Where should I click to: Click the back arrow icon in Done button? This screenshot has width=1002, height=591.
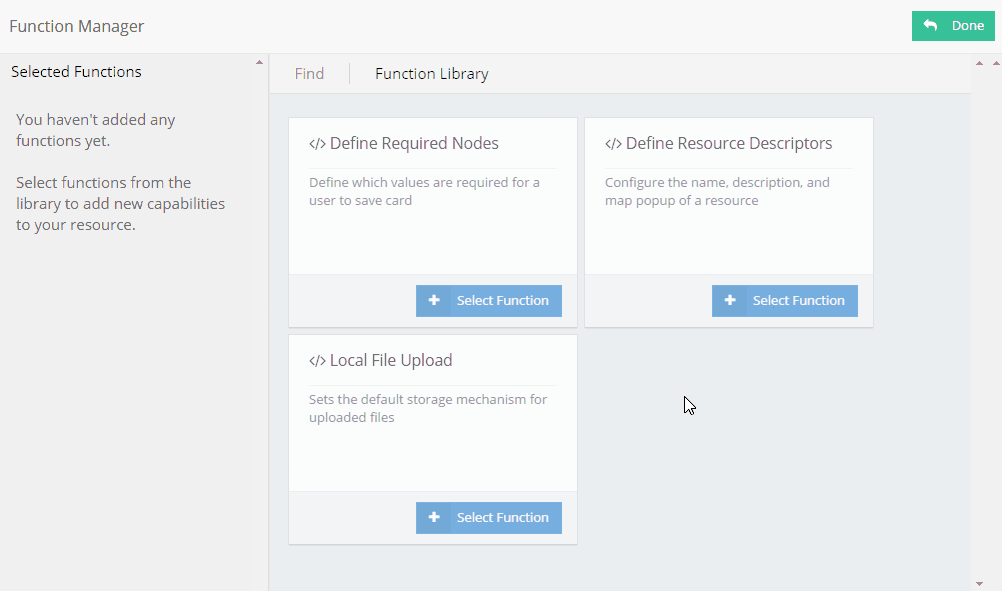(x=931, y=26)
